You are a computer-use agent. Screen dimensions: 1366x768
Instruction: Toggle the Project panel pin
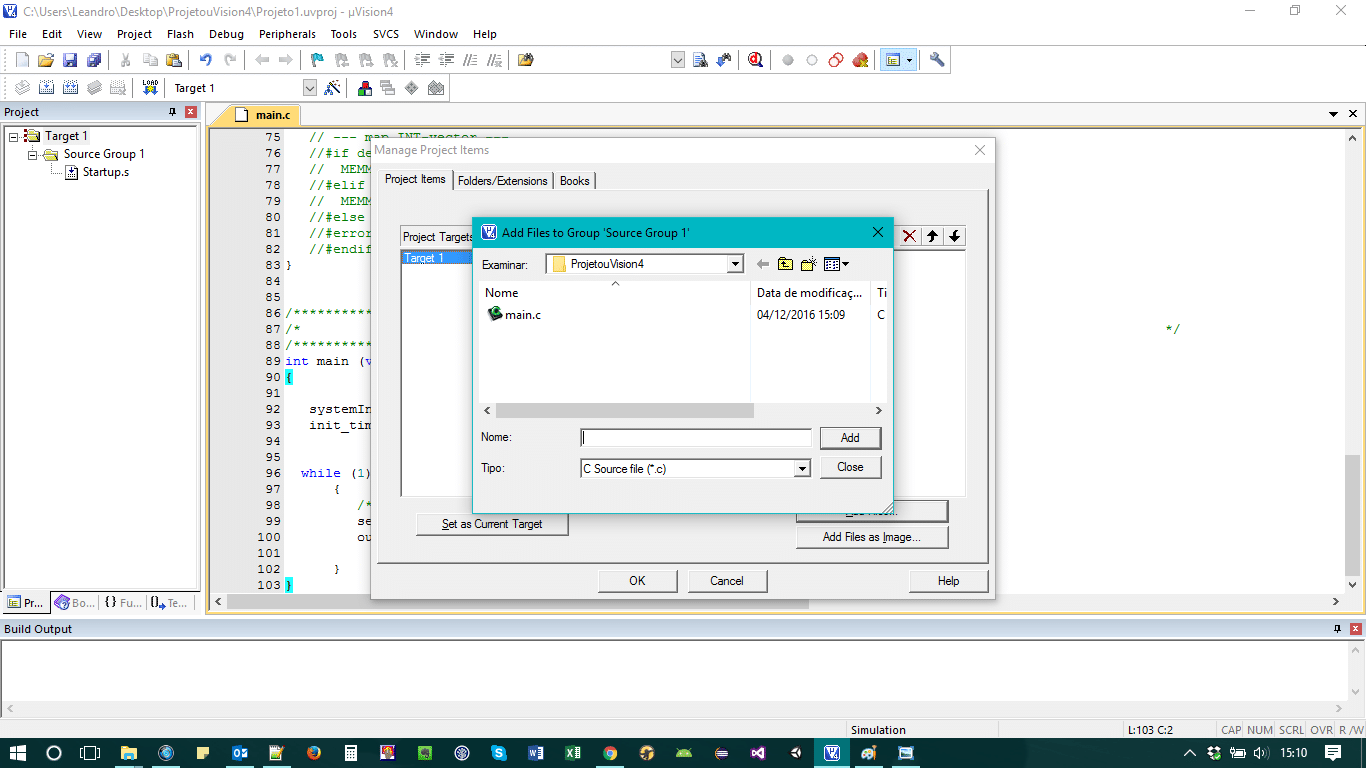[172, 112]
